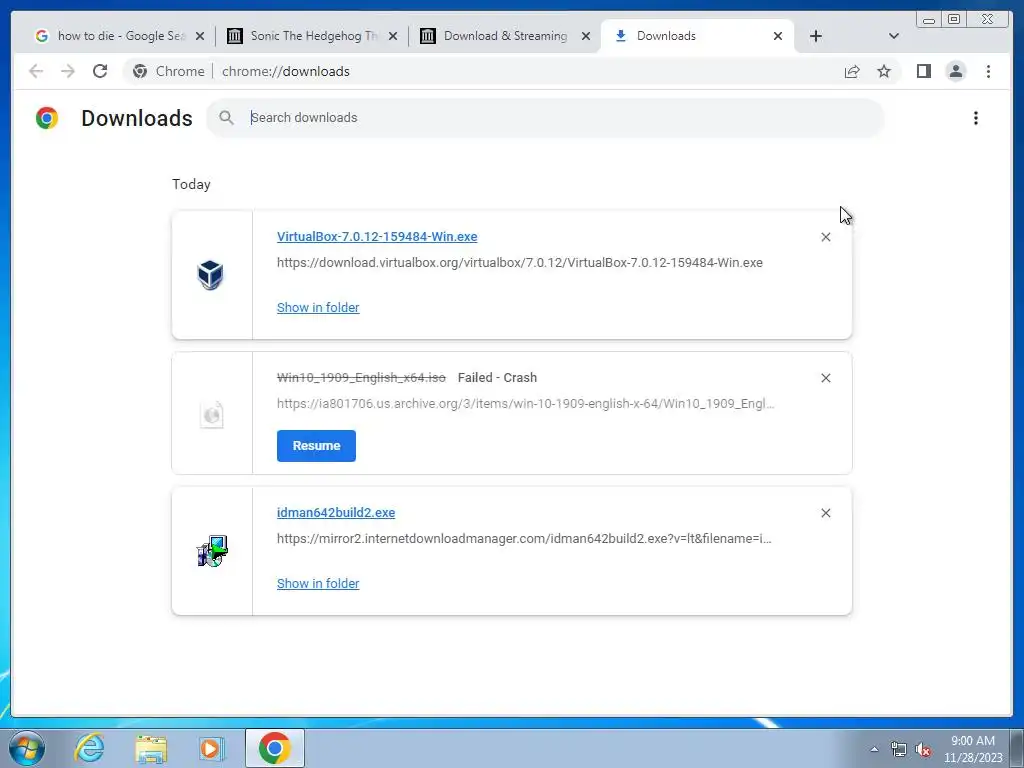
Task: Click the Search downloads field
Action: click(x=545, y=118)
